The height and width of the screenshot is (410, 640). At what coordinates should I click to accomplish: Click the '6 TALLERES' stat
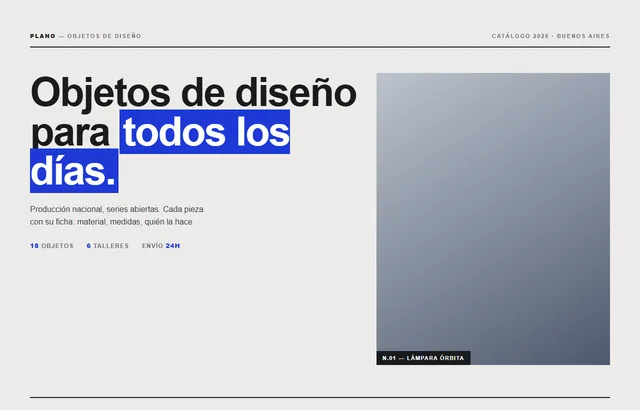click(108, 246)
